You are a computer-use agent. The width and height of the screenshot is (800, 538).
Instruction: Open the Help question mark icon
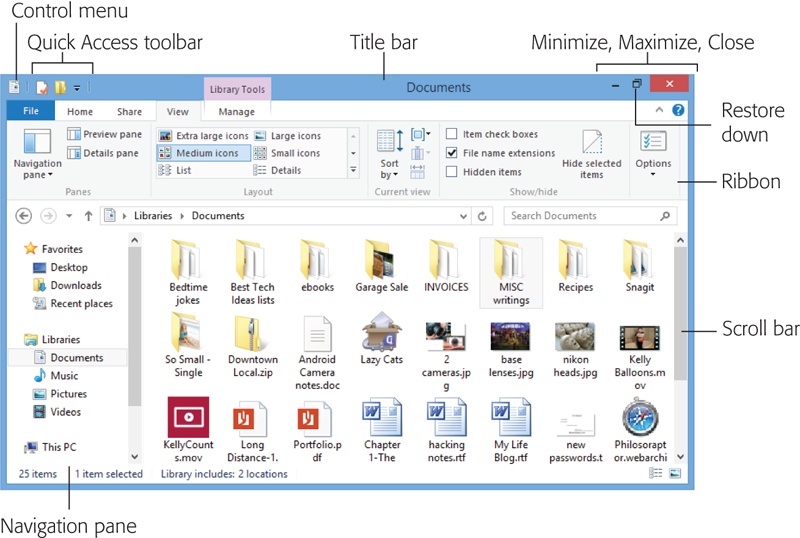click(678, 110)
